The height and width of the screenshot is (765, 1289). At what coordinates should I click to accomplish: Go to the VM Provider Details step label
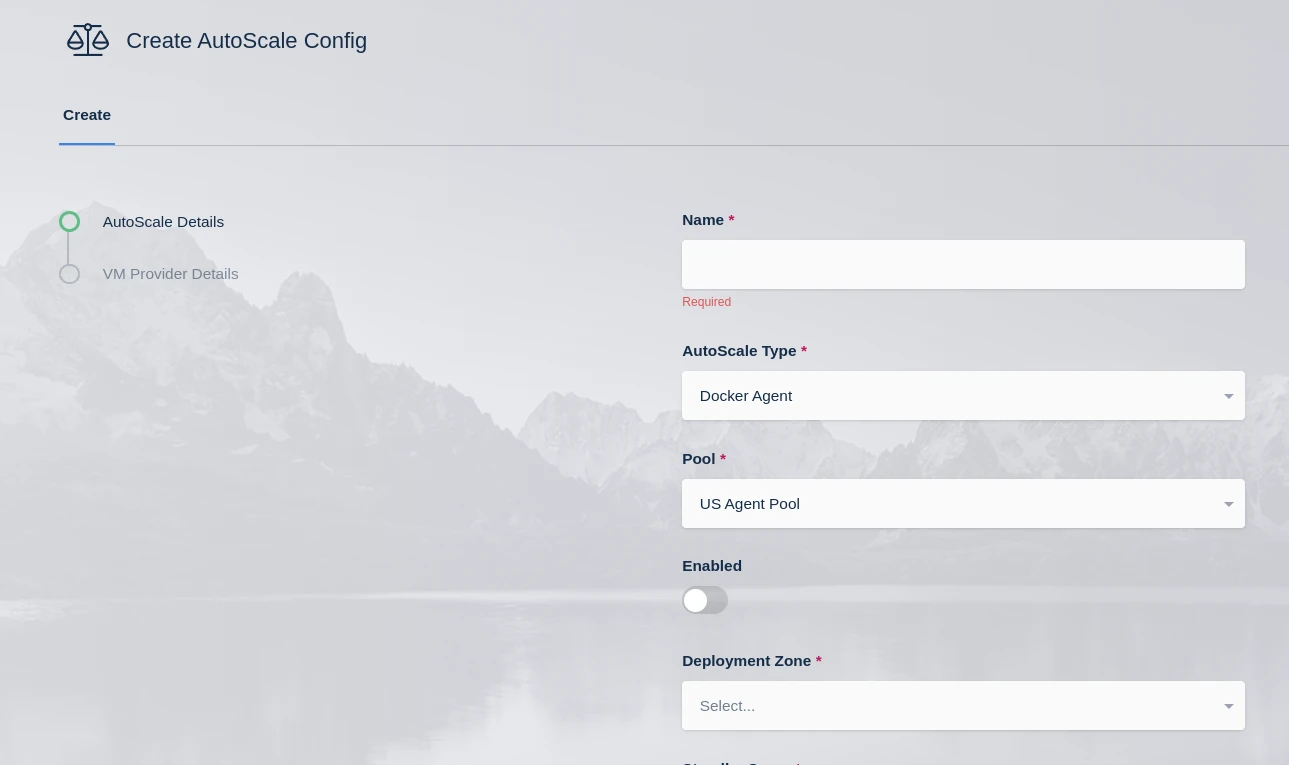(170, 274)
